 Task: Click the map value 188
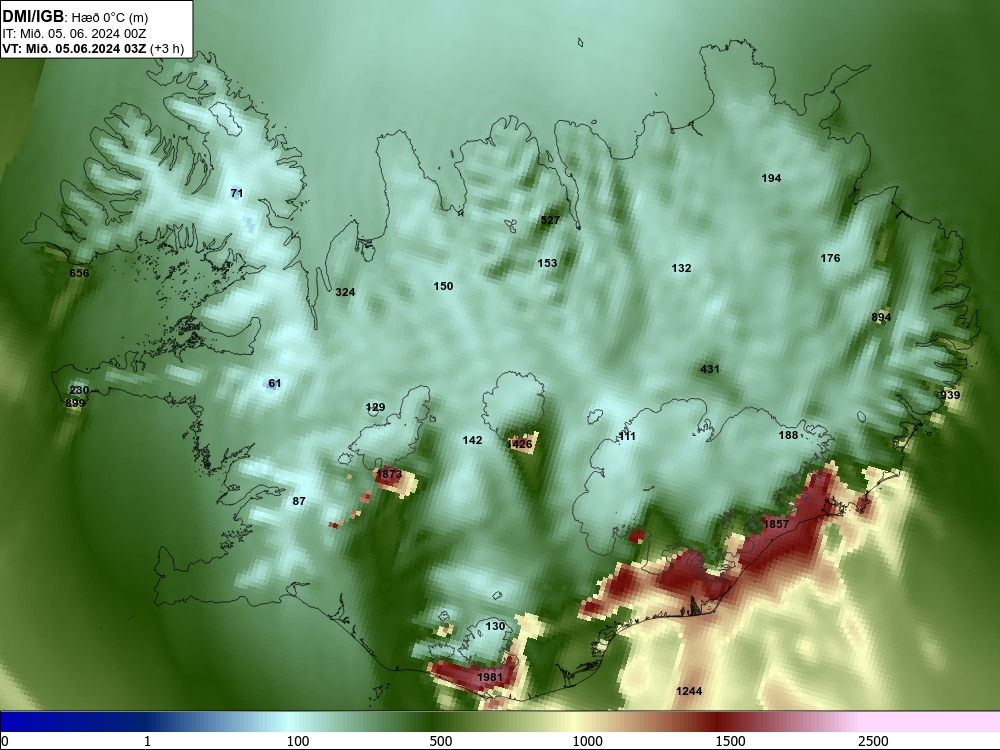[788, 435]
